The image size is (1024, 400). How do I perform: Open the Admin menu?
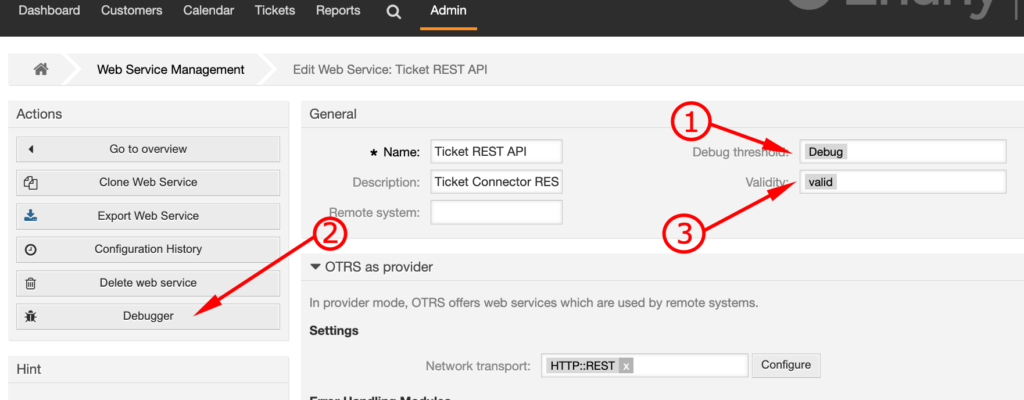click(448, 10)
